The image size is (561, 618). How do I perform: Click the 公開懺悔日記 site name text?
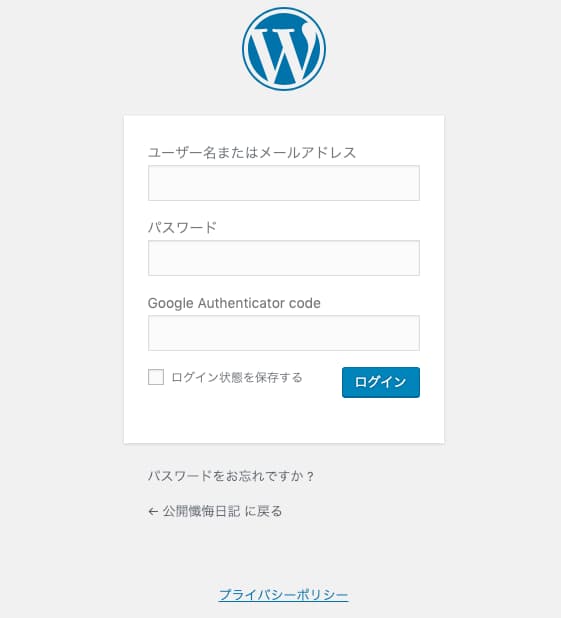201,512
